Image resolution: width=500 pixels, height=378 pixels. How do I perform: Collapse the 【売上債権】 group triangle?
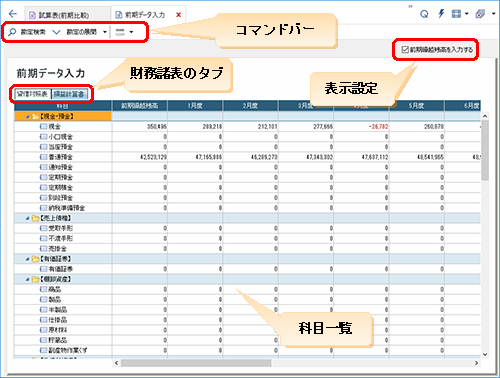point(27,218)
